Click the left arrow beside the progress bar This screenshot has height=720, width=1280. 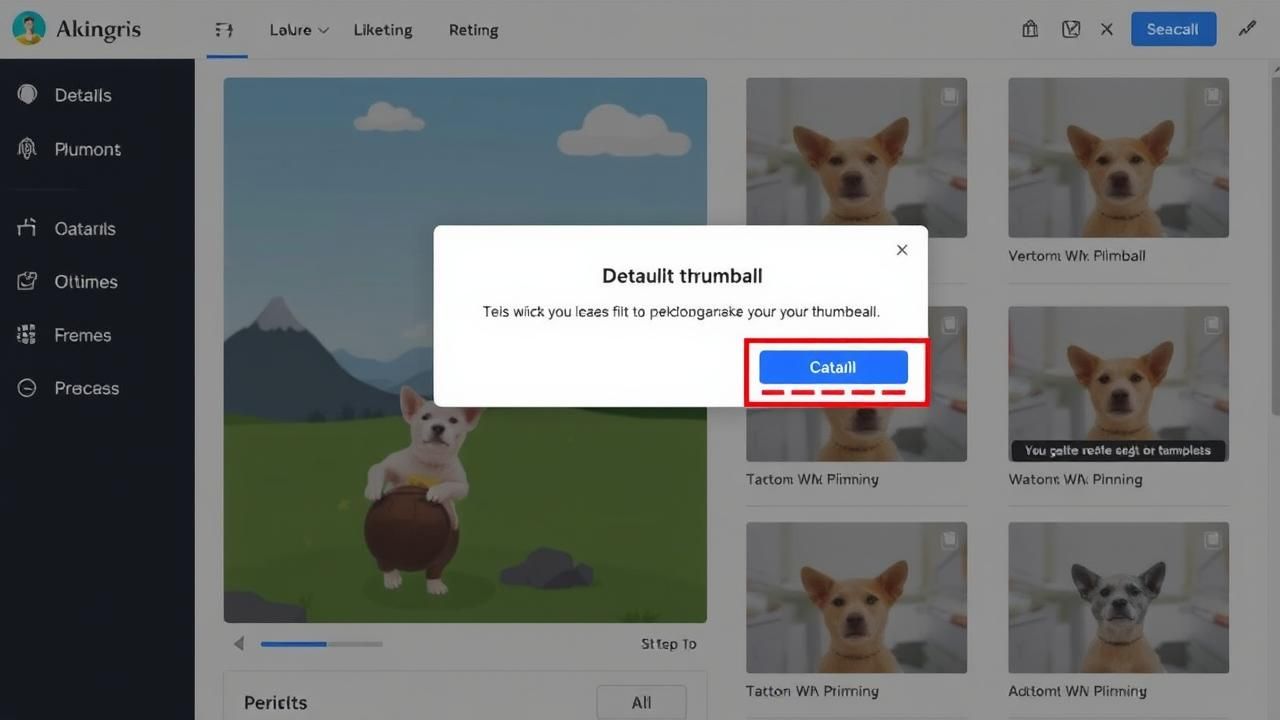coord(238,644)
